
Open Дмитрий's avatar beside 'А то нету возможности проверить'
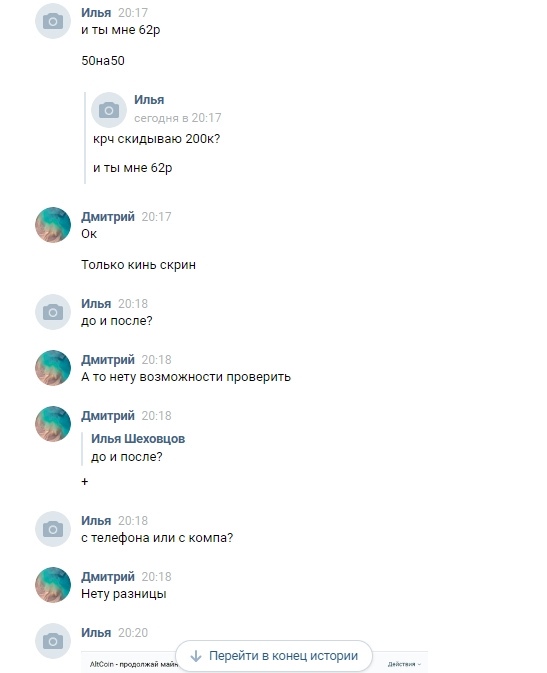pos(53,368)
